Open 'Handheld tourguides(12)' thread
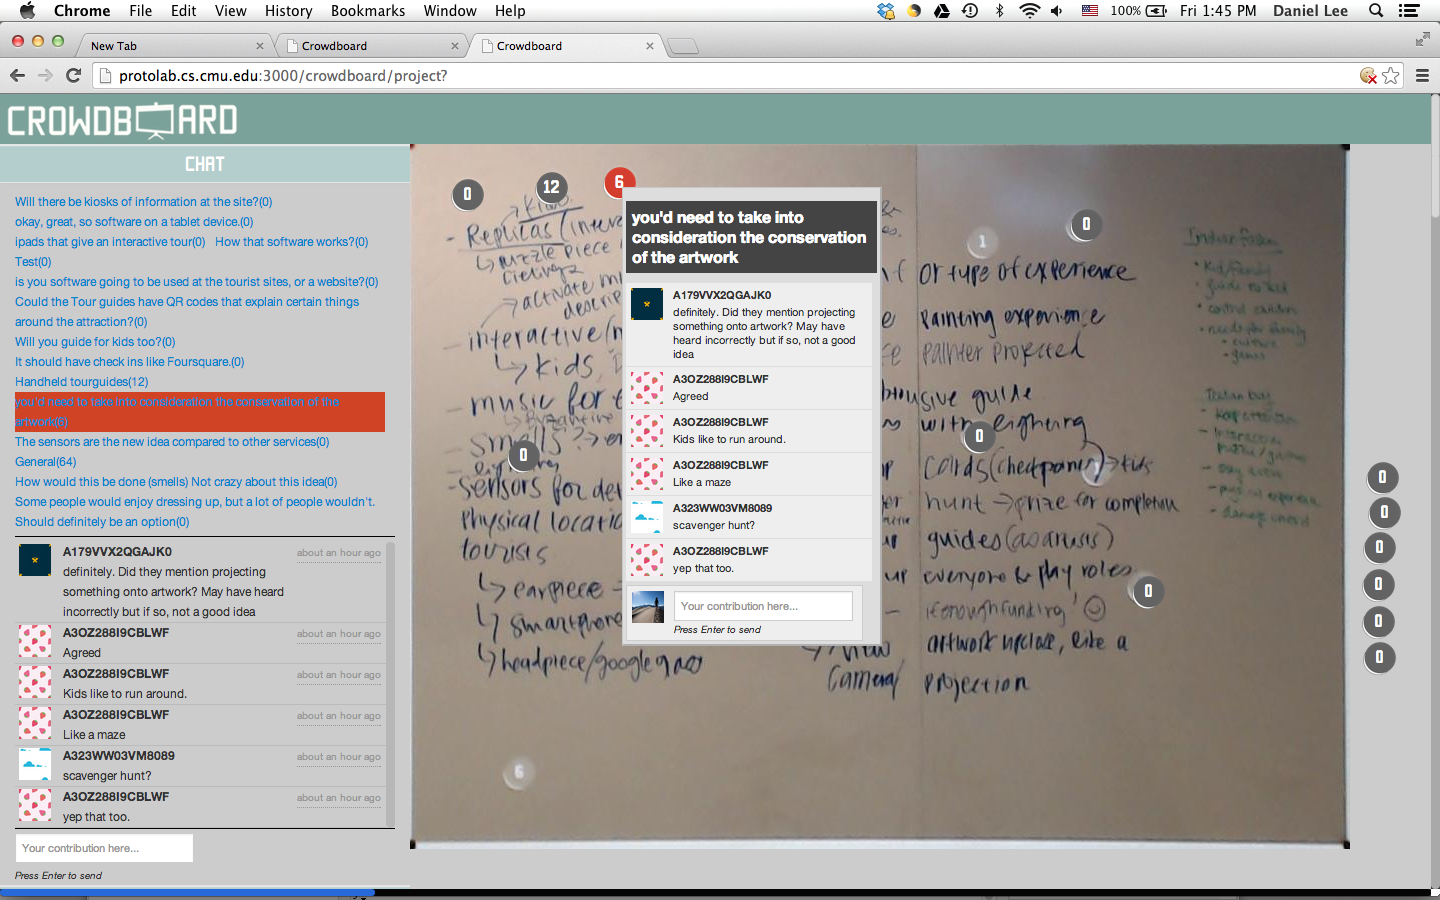Image resolution: width=1440 pixels, height=900 pixels. click(81, 382)
